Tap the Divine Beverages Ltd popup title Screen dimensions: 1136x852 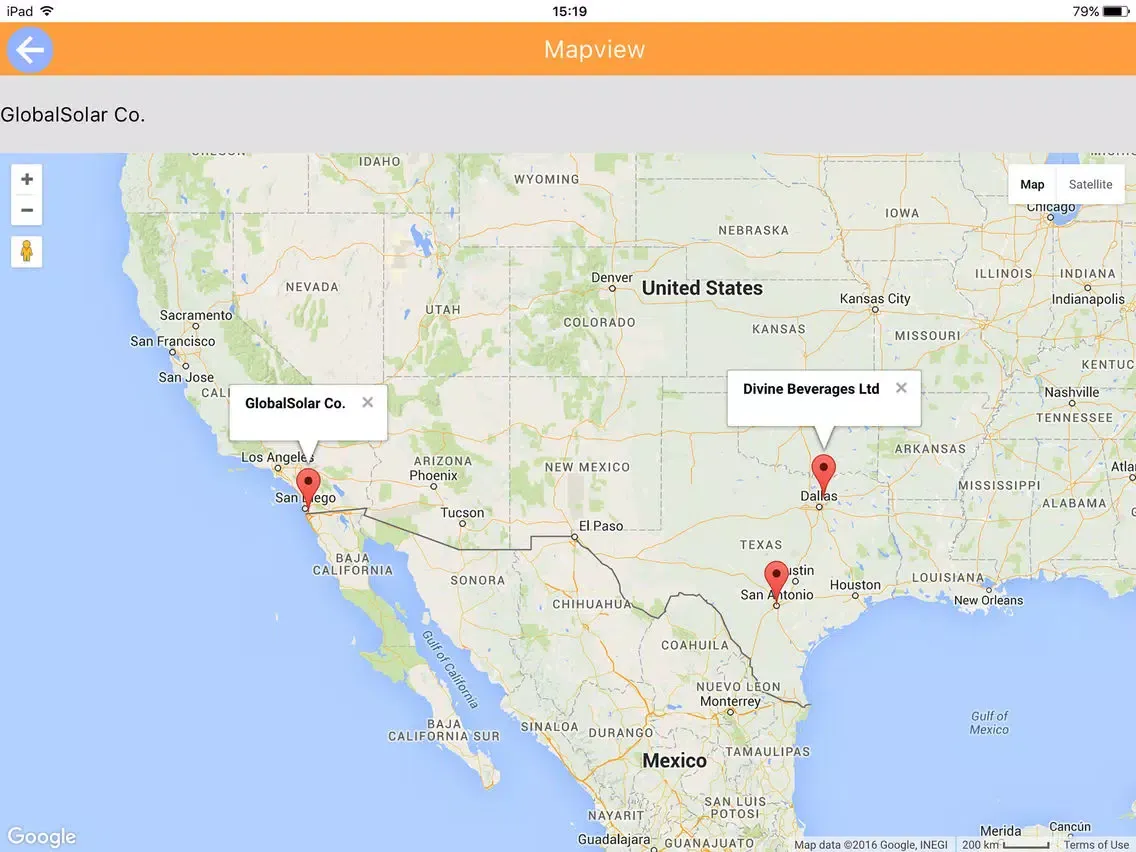tap(811, 389)
